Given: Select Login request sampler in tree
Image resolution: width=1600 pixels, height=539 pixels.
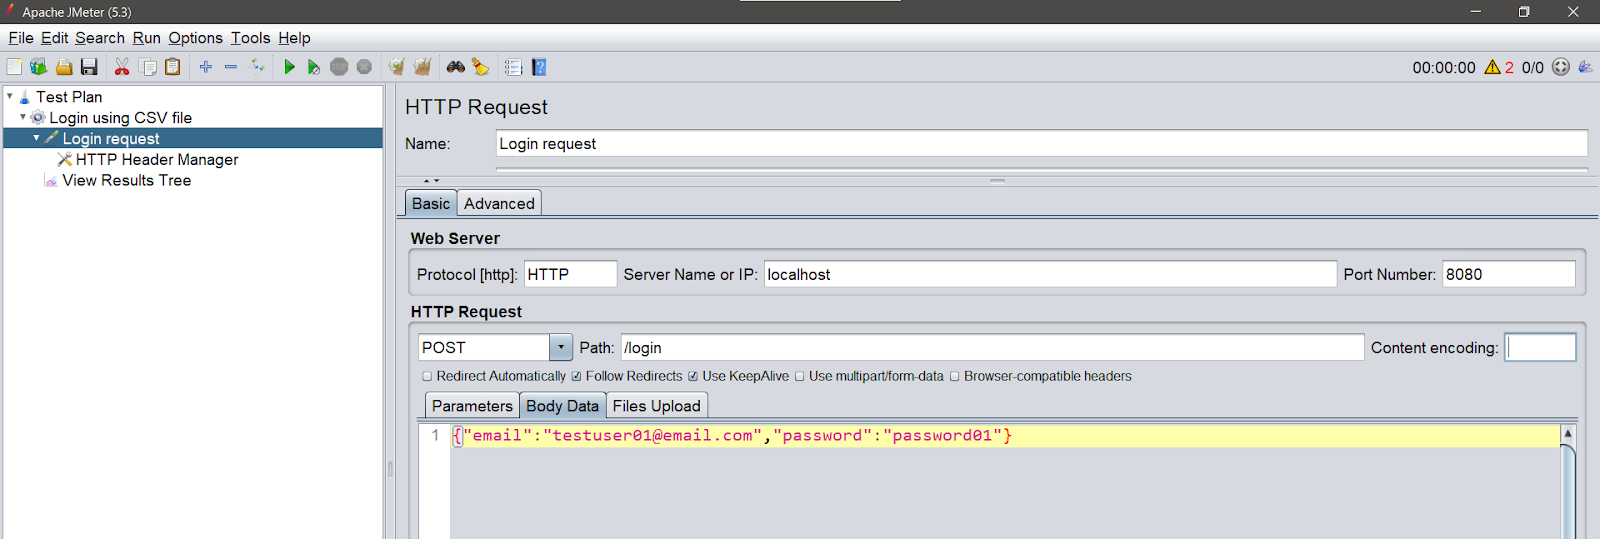Looking at the screenshot, I should (x=111, y=138).
